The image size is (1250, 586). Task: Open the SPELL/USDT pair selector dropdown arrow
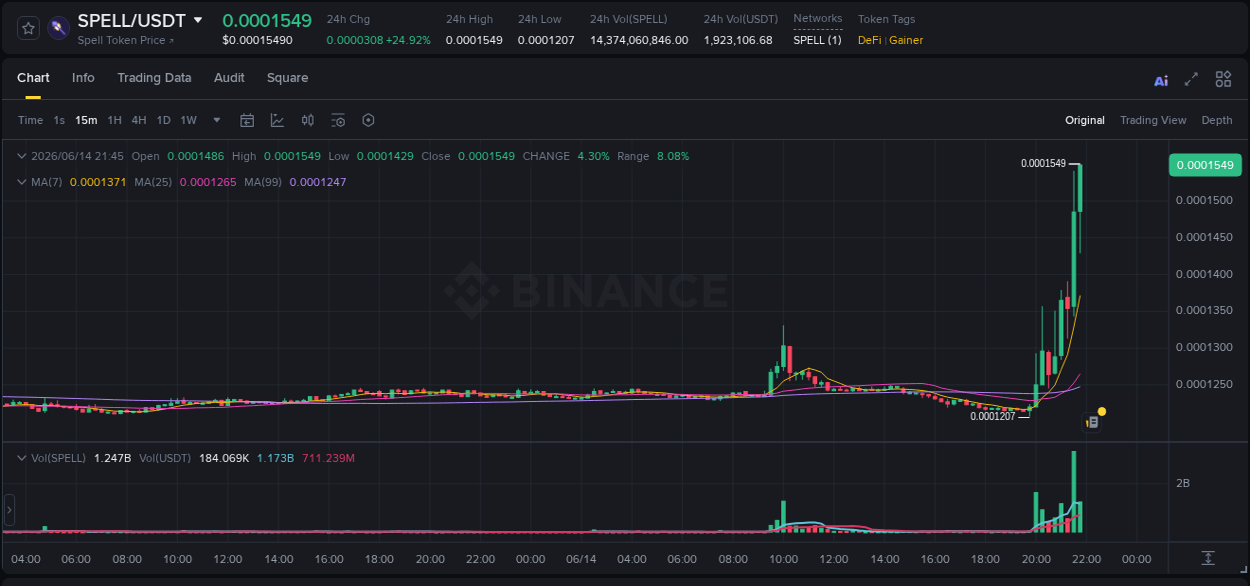click(x=198, y=20)
